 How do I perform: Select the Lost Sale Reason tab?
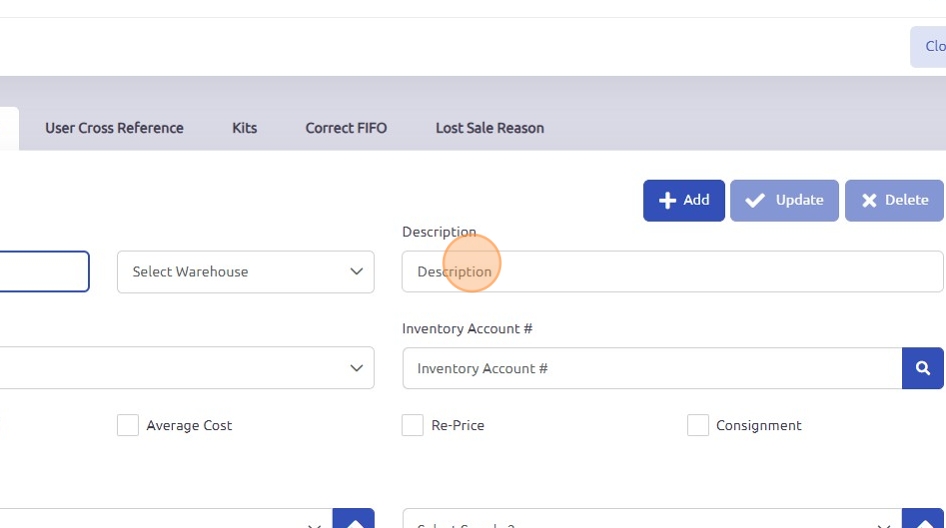point(490,128)
